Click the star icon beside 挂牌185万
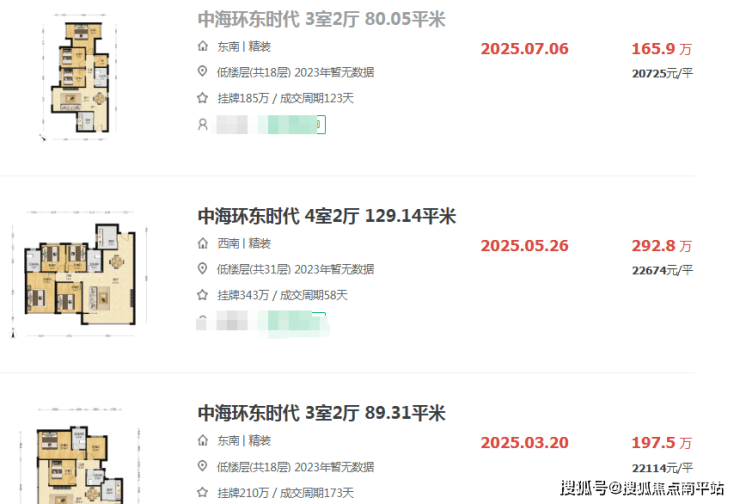740x504 pixels. pyautogui.click(x=202, y=98)
